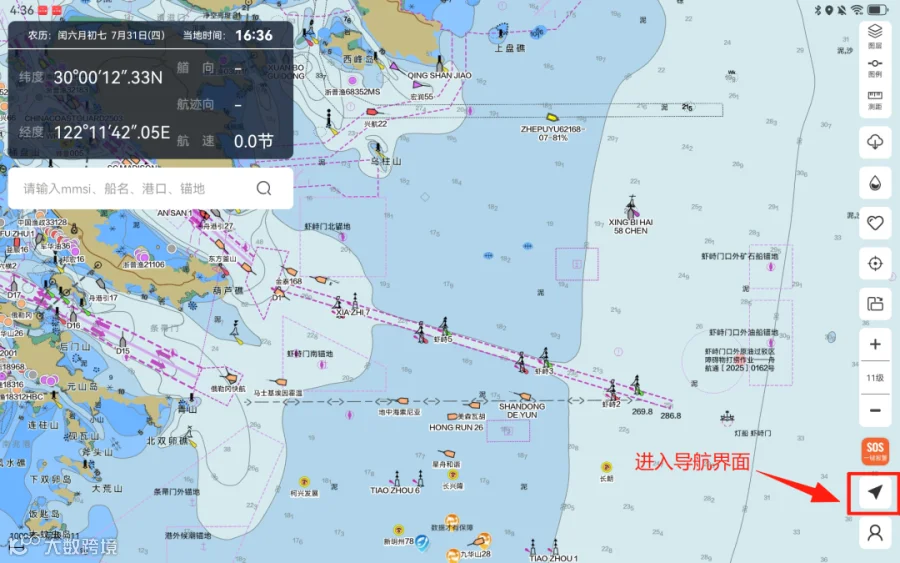Tap the local time 16:36

point(254,36)
